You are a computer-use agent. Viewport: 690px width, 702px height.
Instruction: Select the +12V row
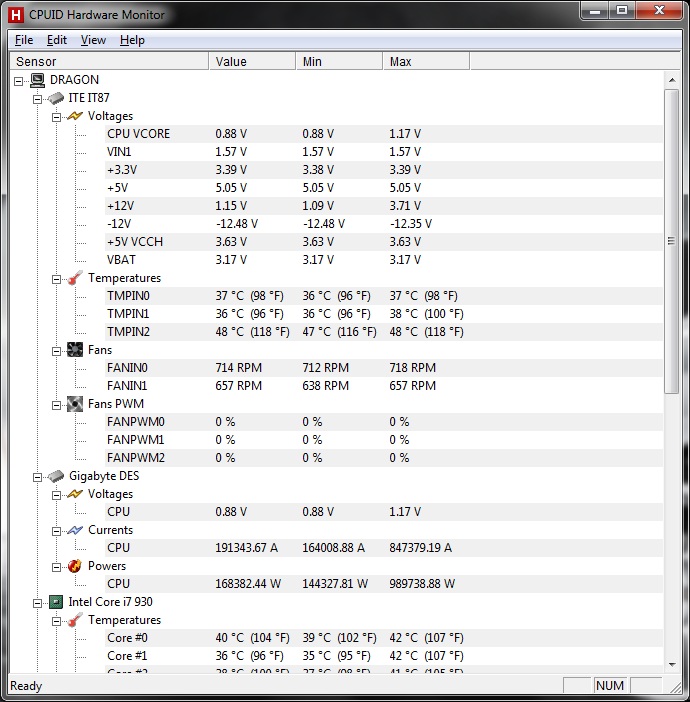coord(384,206)
